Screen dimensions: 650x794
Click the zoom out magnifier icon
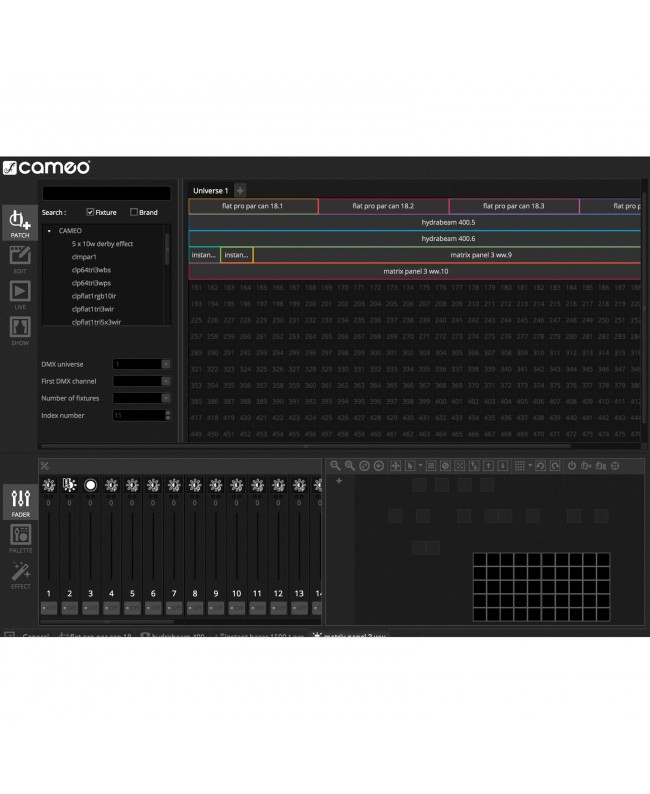click(336, 466)
